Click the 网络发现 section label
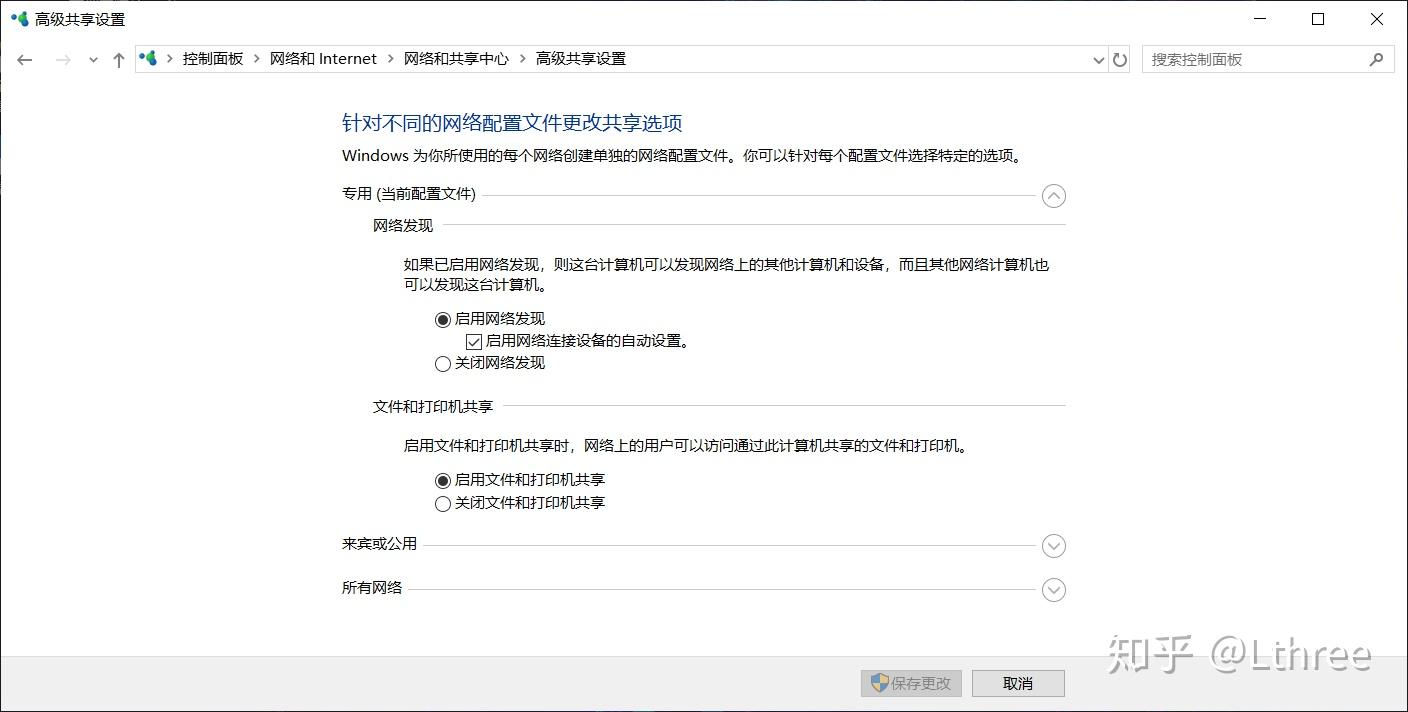The height and width of the screenshot is (712, 1408). 403,226
